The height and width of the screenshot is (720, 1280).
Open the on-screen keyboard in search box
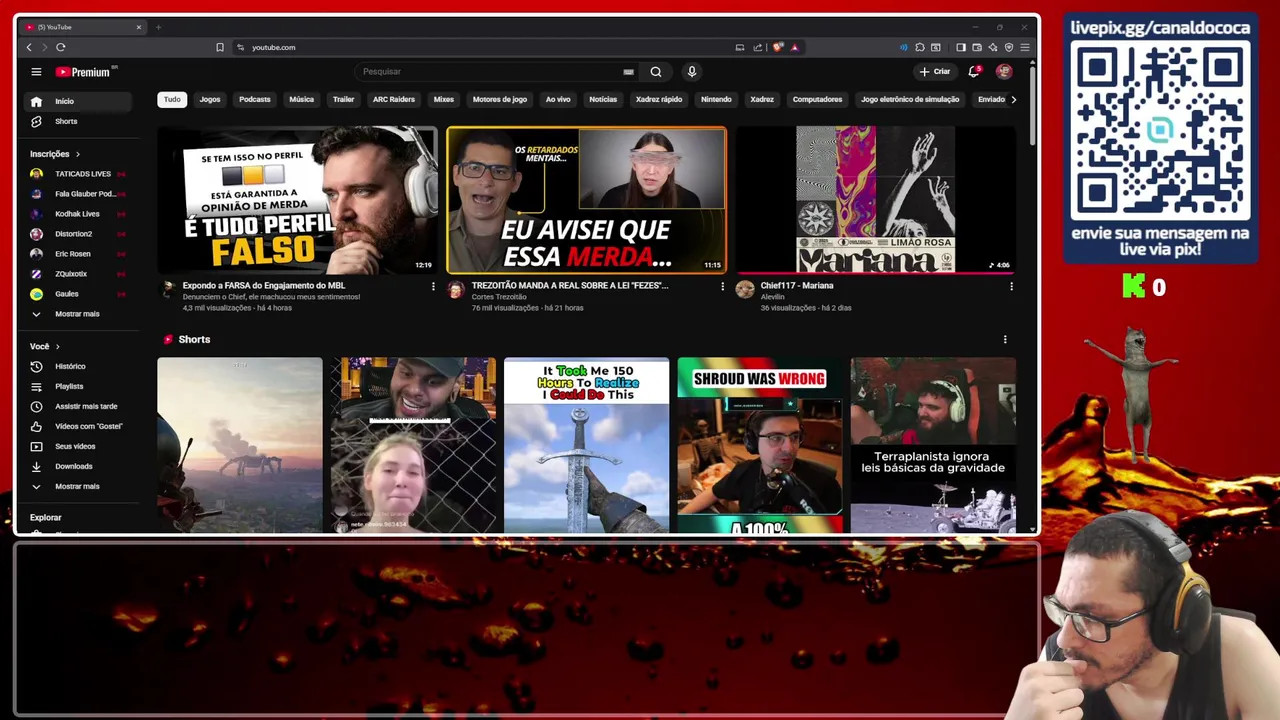tap(628, 72)
